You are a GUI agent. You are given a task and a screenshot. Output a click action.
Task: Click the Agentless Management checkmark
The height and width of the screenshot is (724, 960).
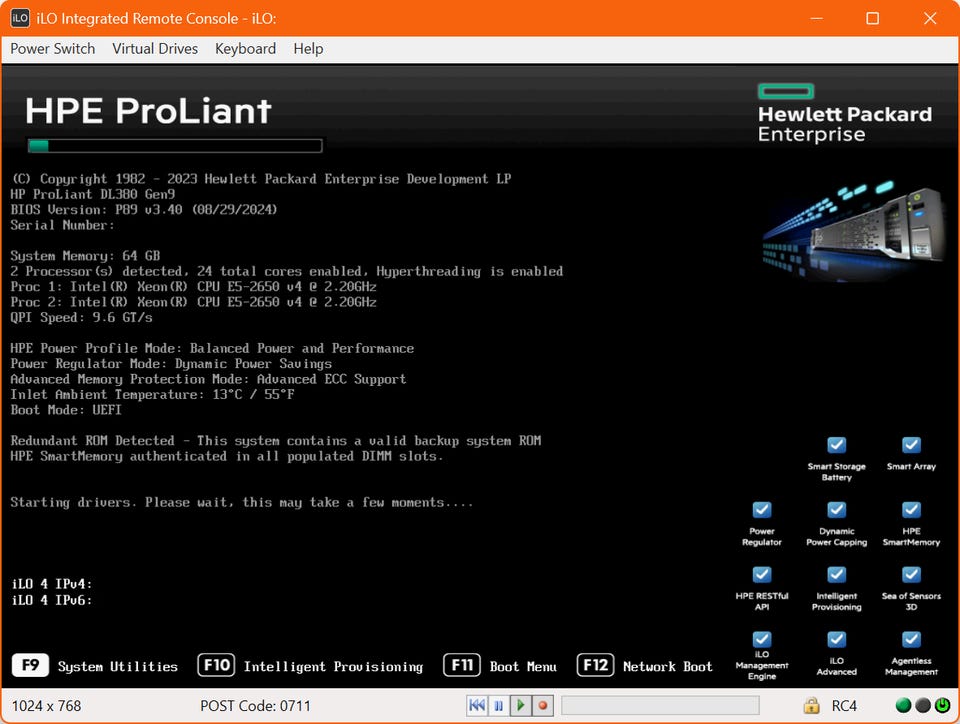tap(911, 640)
